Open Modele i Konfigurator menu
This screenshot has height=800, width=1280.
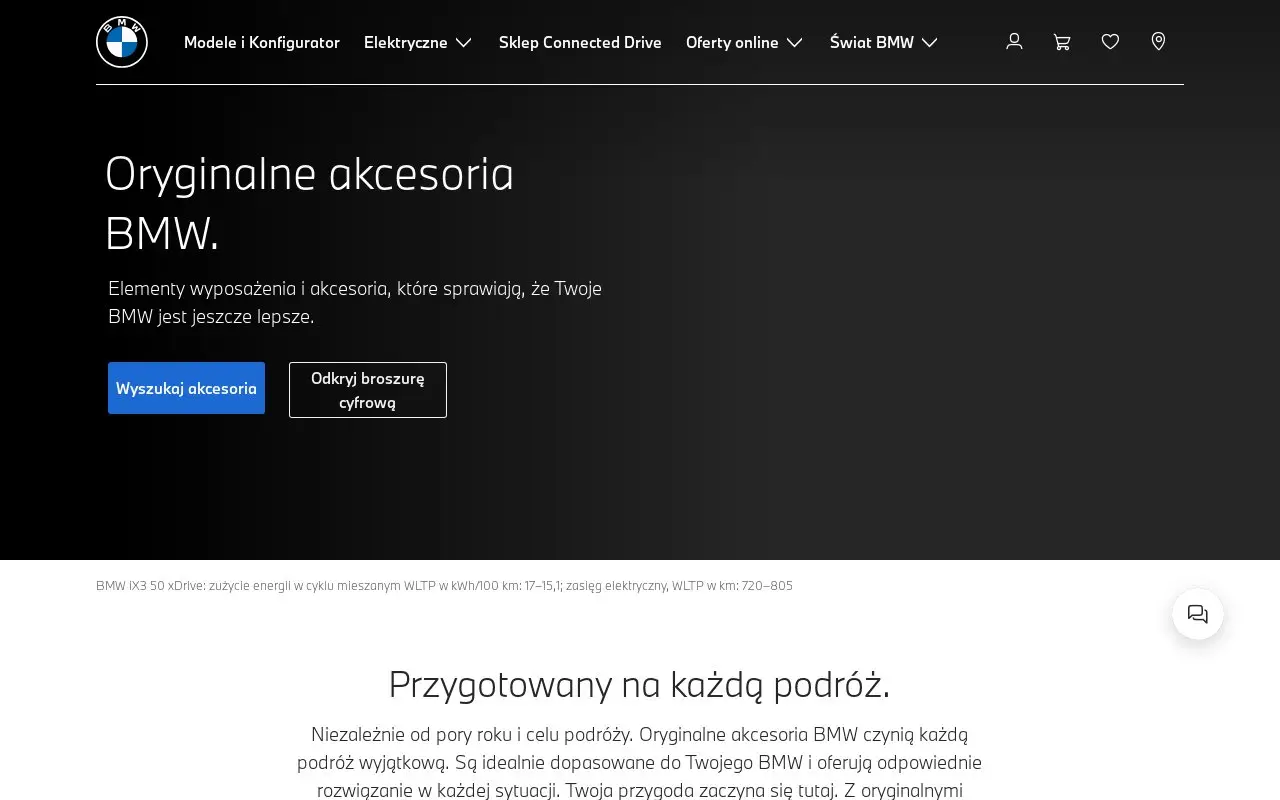click(x=262, y=42)
